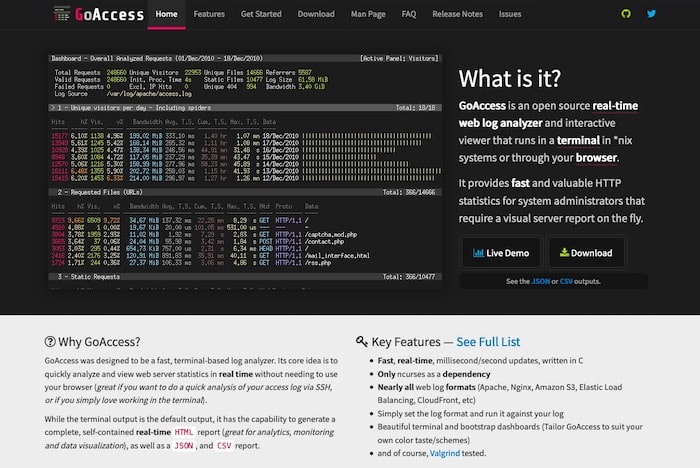The height and width of the screenshot is (468, 700).
Task: Click the Download button below the intro
Action: click(586, 253)
